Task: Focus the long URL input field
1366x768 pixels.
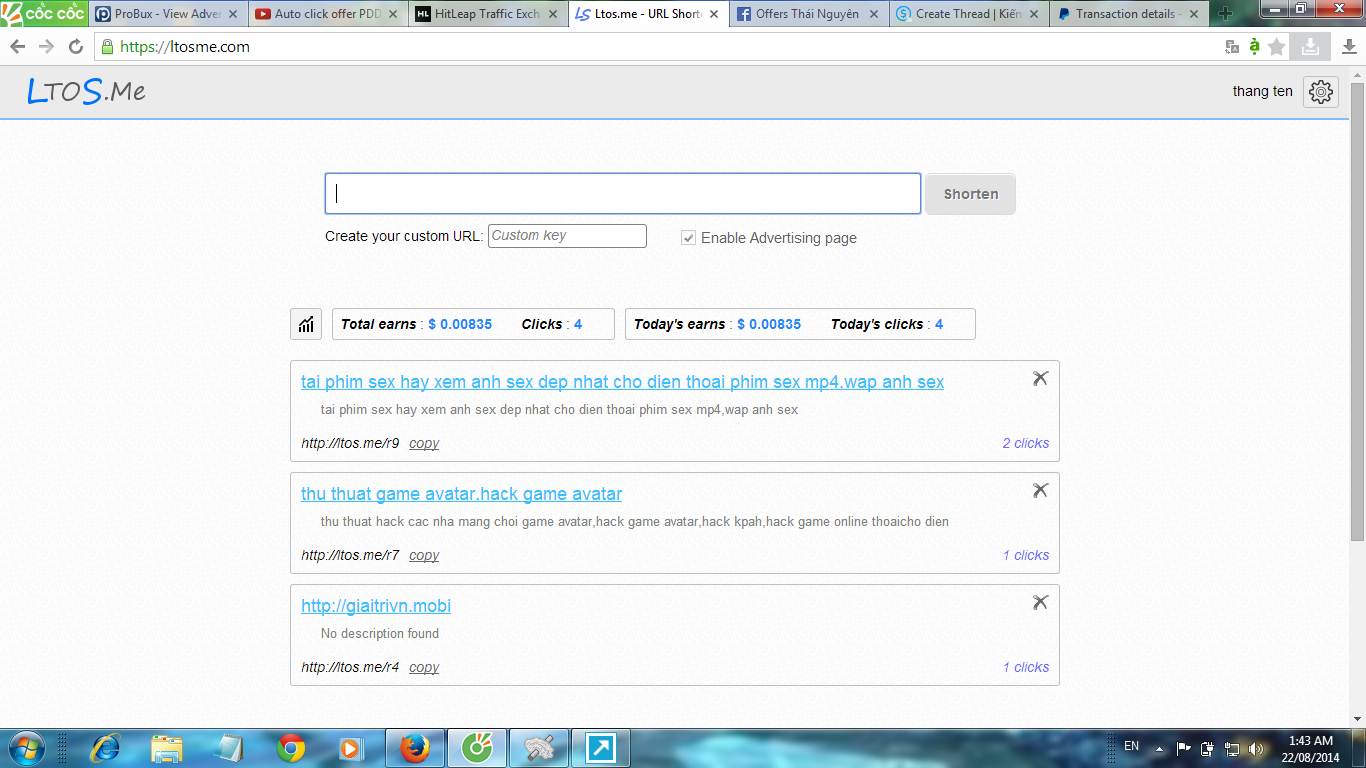Action: tap(623, 194)
